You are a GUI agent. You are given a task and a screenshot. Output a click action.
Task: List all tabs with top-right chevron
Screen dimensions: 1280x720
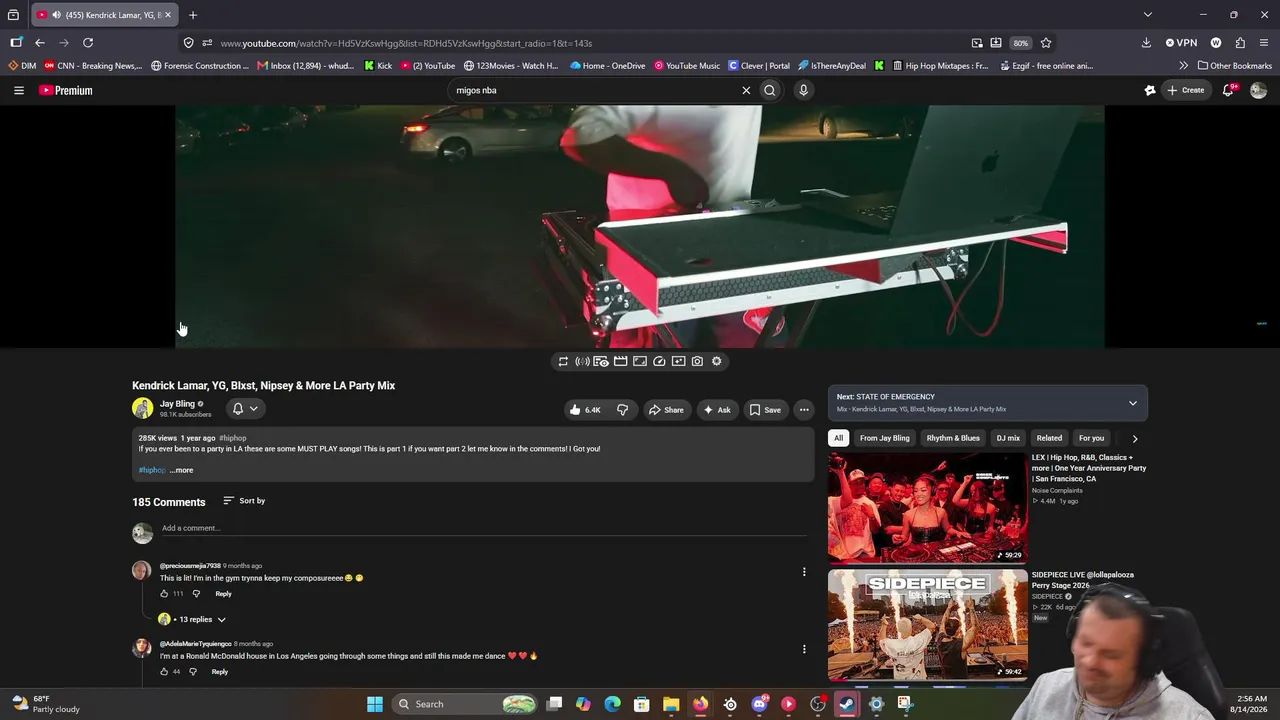tap(1147, 15)
